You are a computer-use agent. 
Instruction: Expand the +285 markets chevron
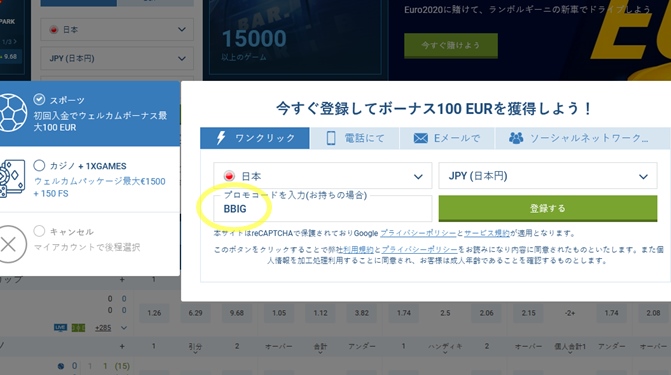124,328
